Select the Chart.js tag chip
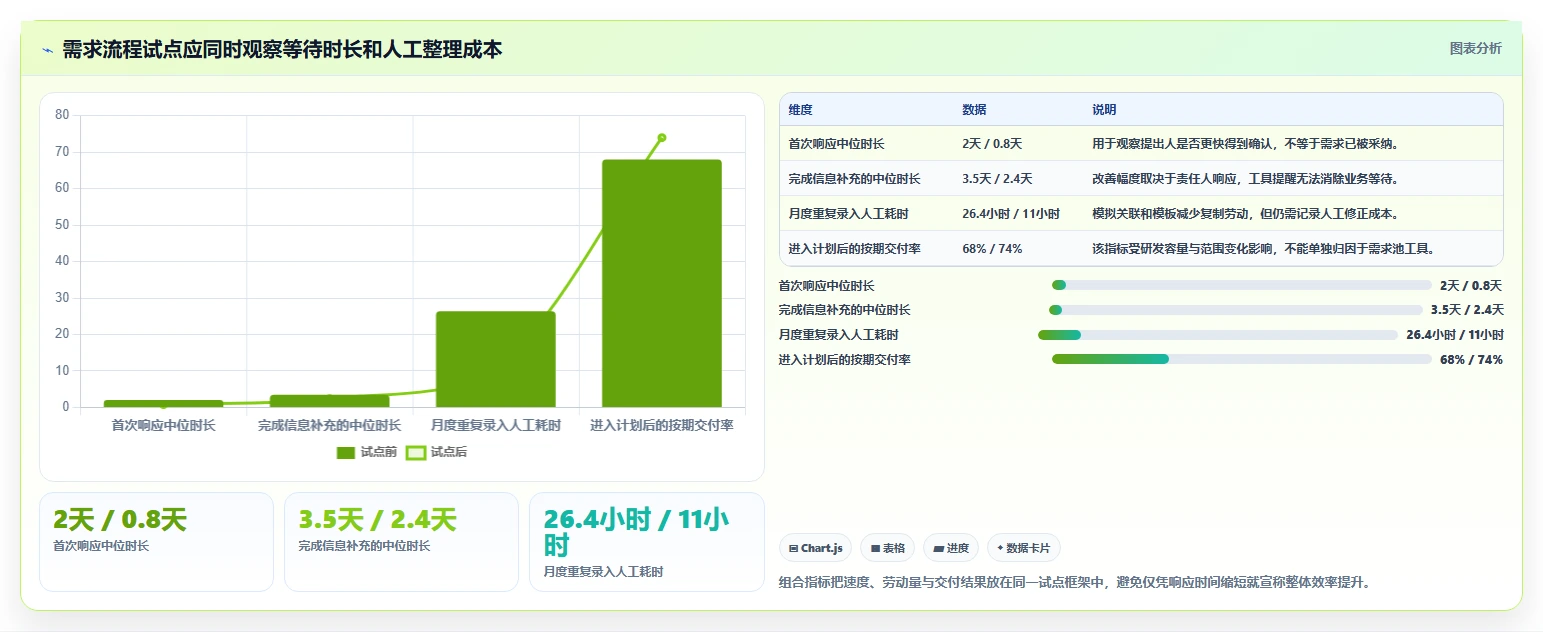Screen dimensions: 1543x632 (x=816, y=548)
